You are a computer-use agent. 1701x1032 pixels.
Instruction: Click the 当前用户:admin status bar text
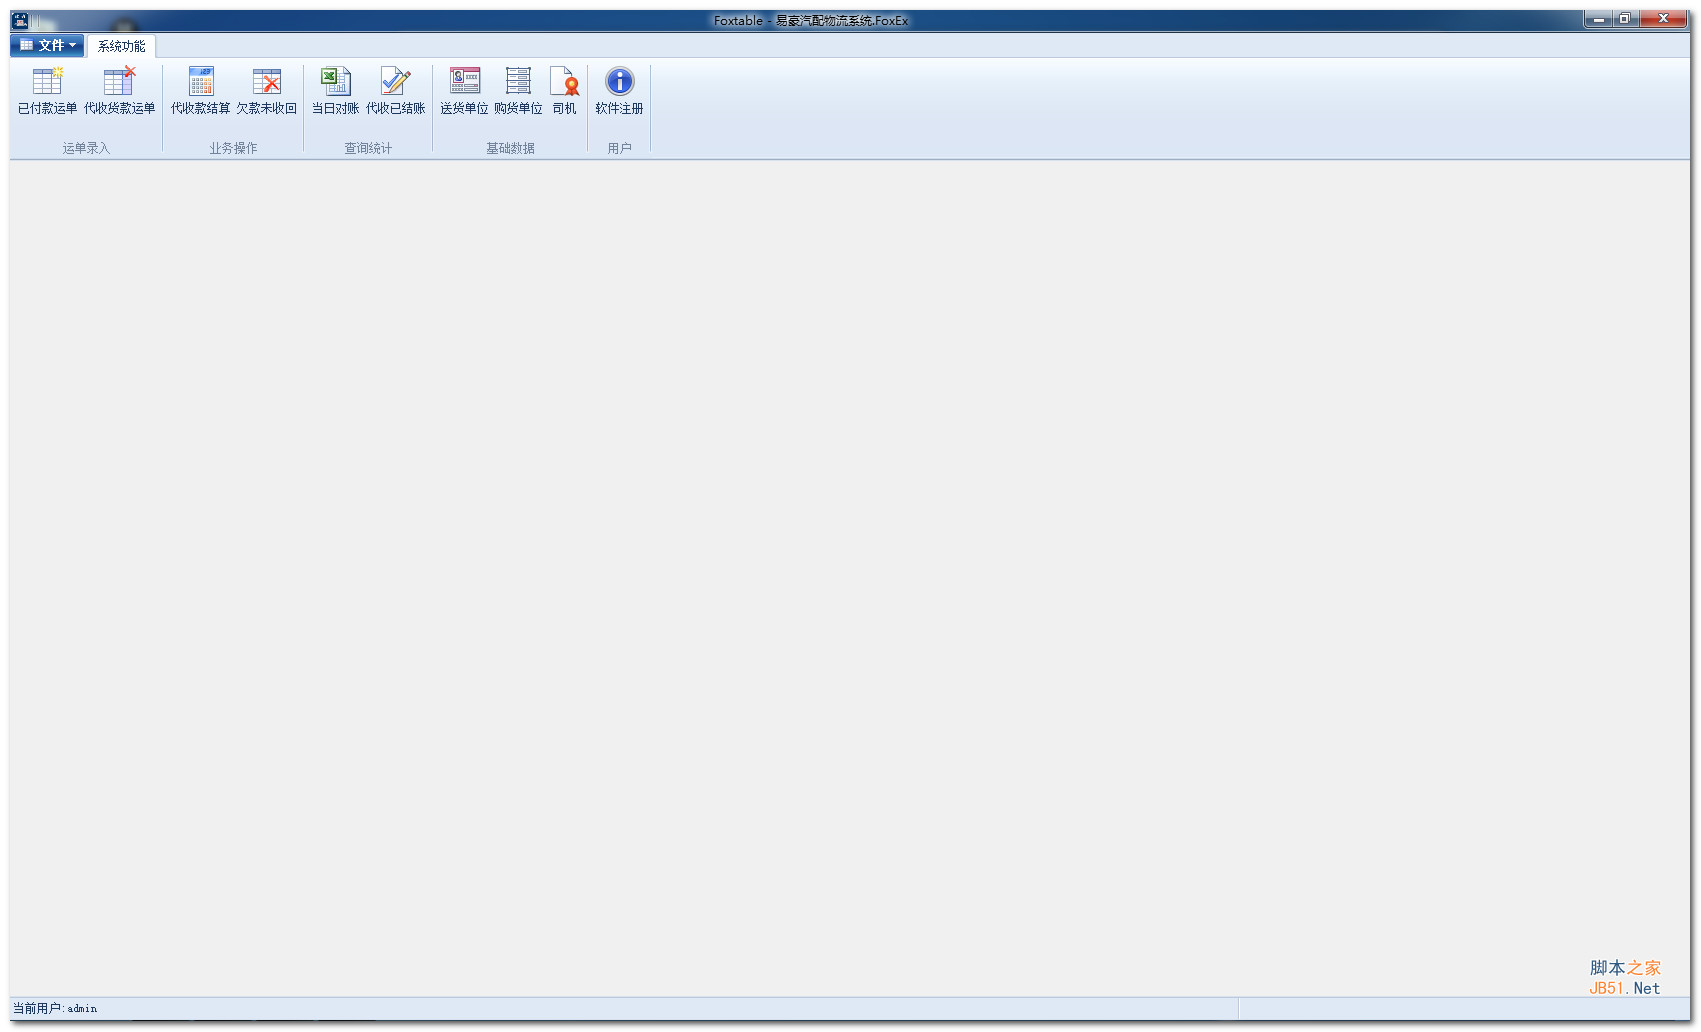(55, 1008)
